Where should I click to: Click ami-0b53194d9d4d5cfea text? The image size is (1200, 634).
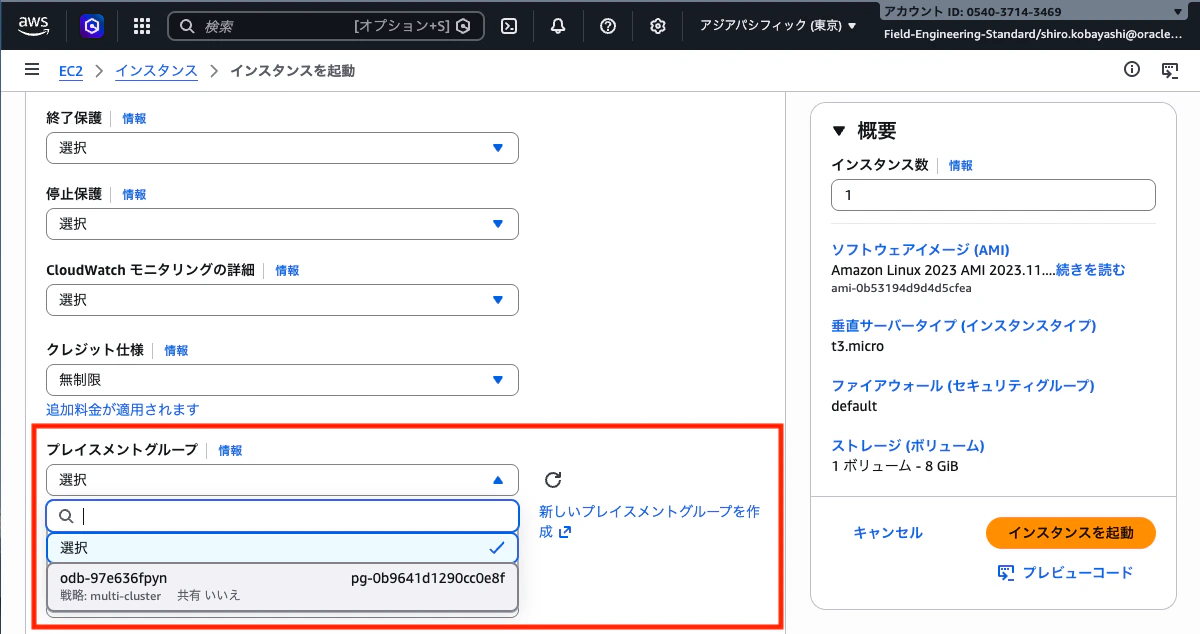(x=901, y=288)
